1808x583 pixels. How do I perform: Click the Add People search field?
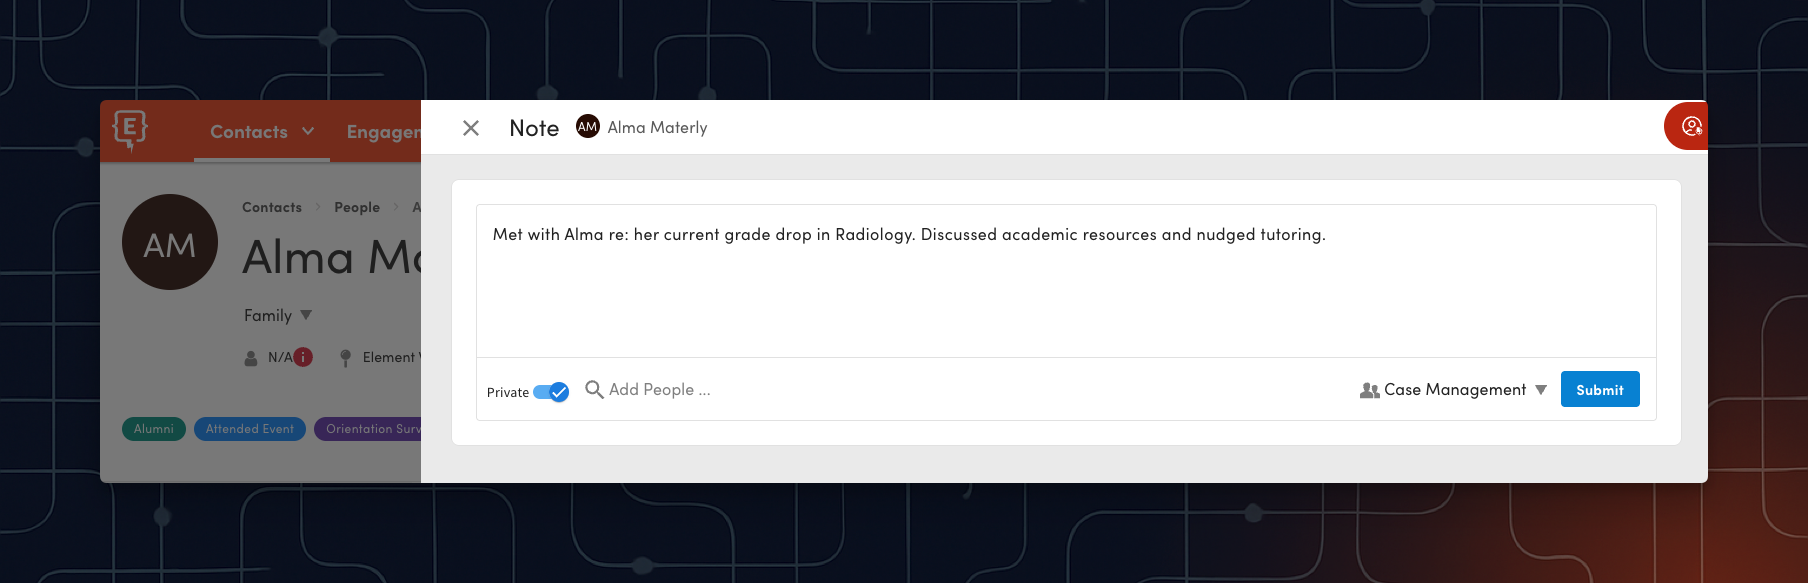(x=660, y=389)
